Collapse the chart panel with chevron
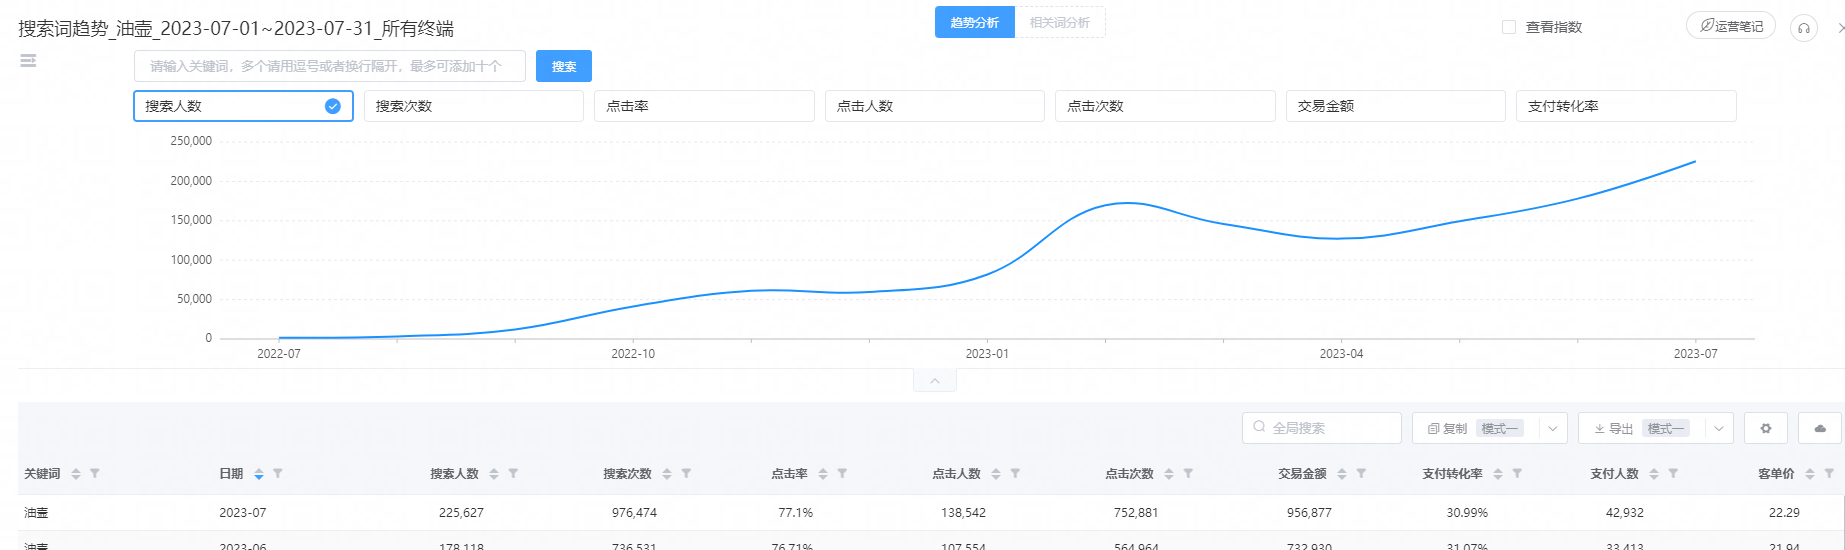The image size is (1845, 550). (x=934, y=381)
